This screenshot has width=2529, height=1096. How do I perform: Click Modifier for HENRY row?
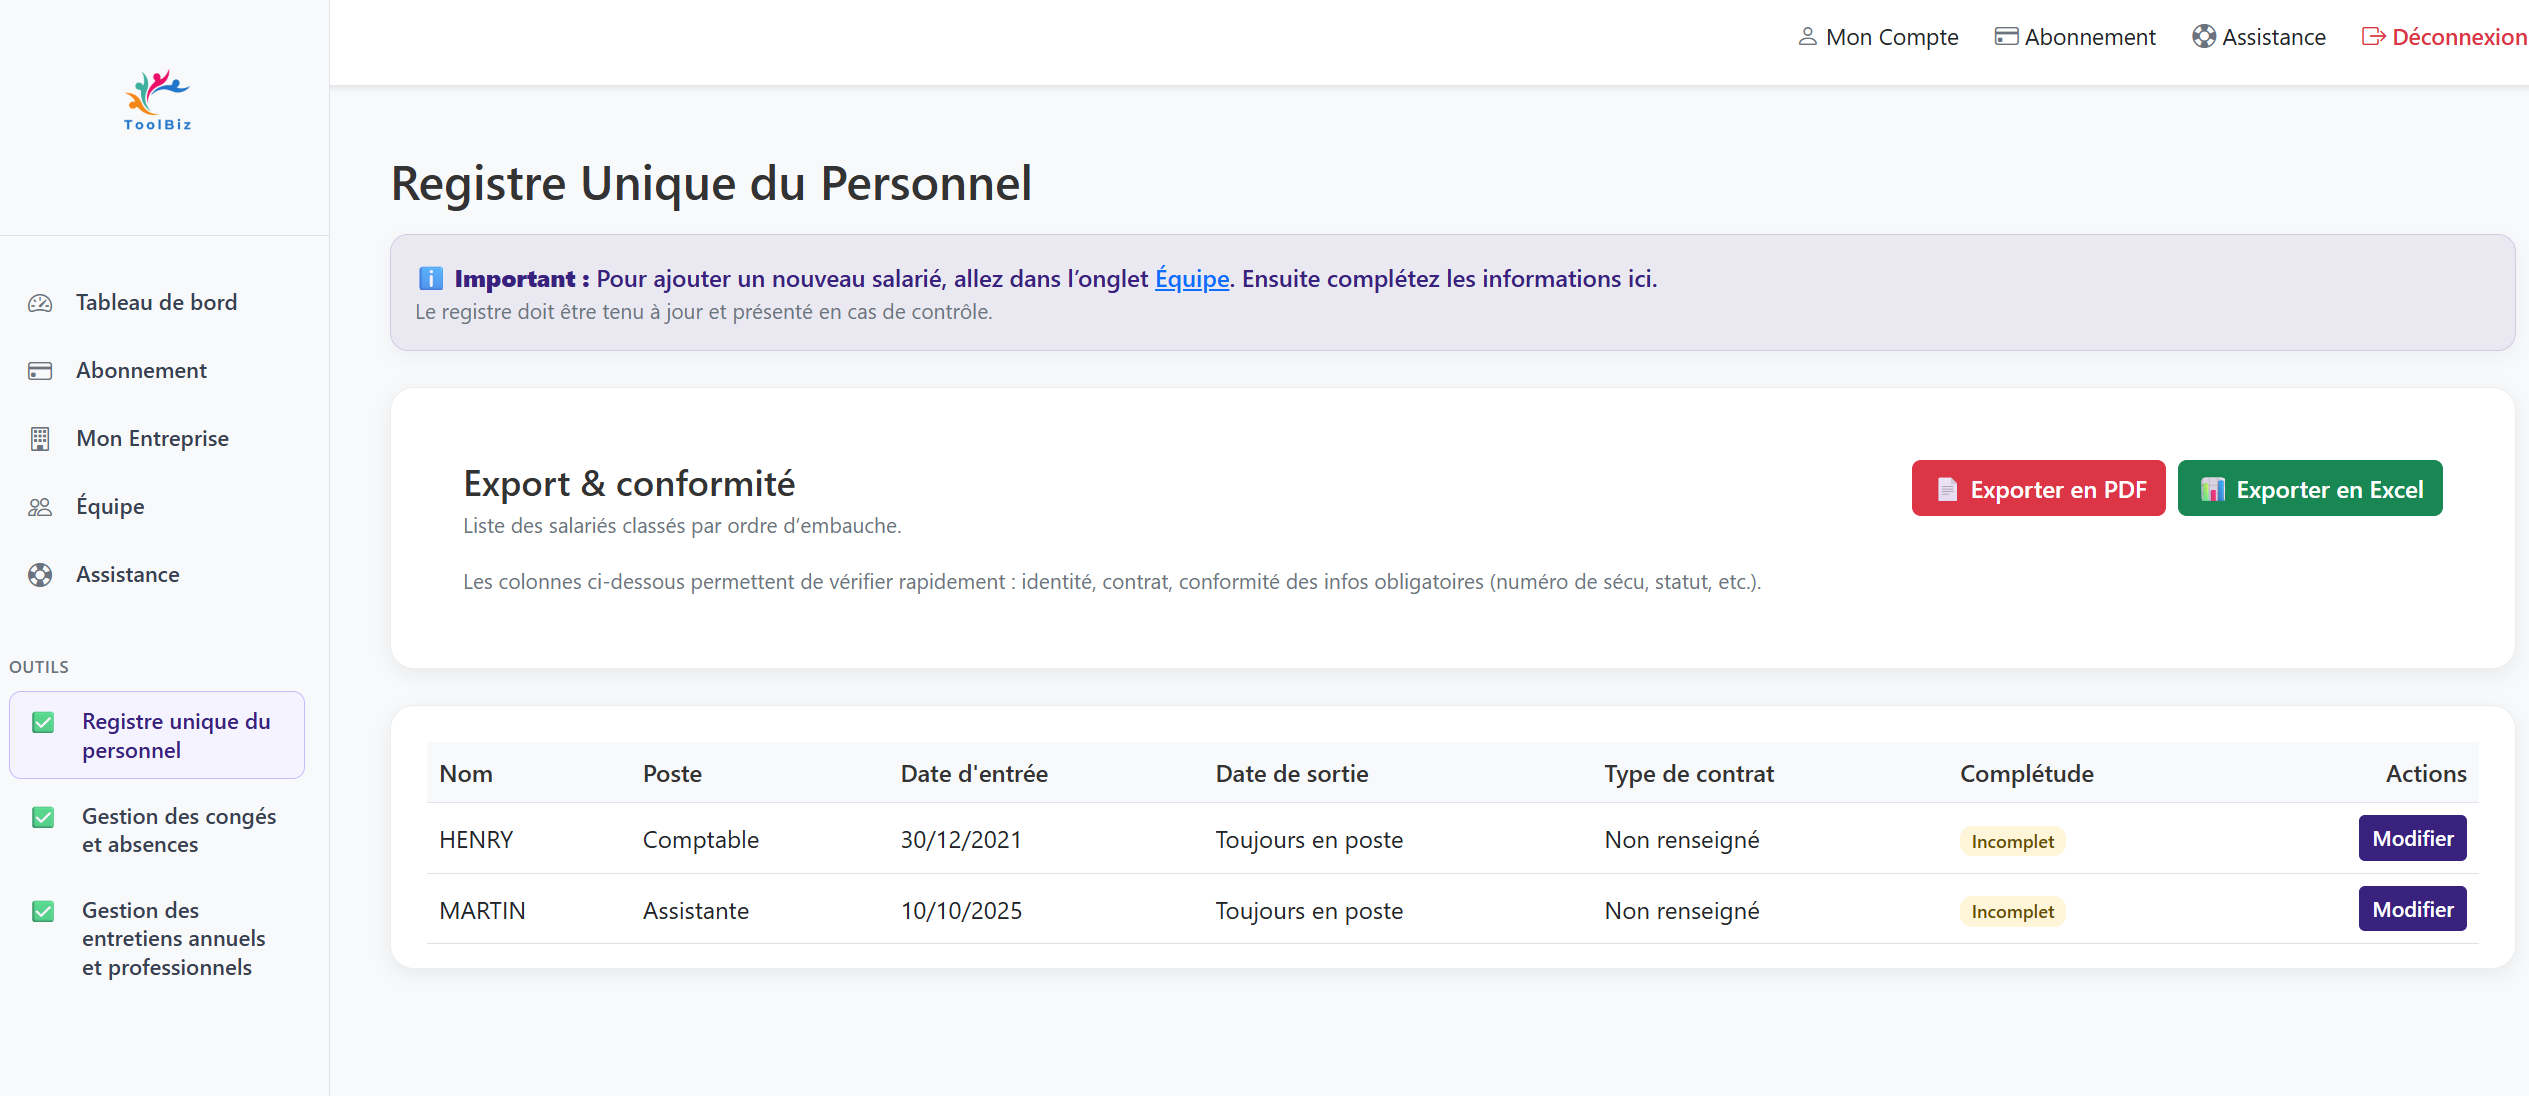2411,839
